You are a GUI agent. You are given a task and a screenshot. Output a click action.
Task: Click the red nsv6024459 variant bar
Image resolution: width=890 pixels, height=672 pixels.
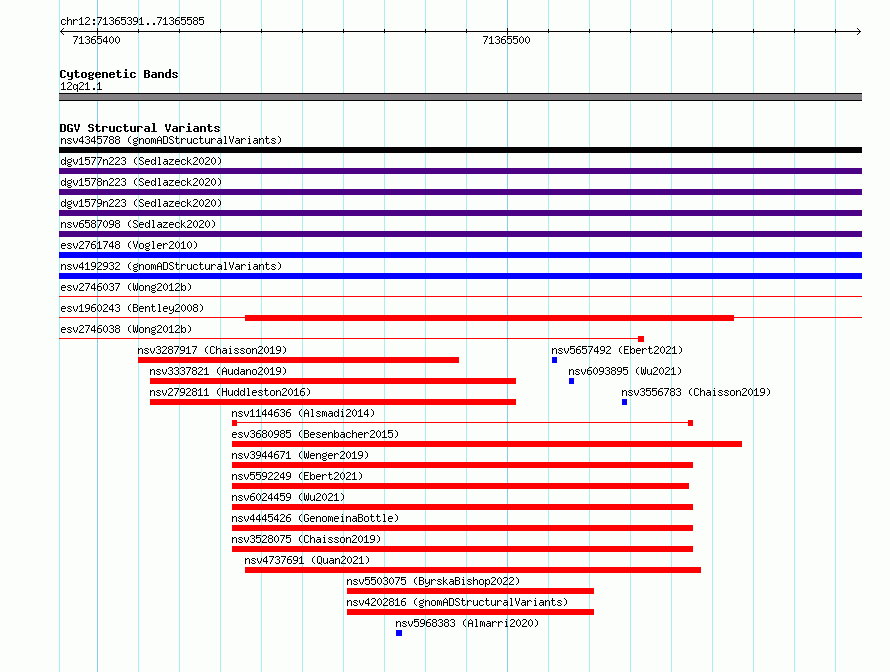click(x=463, y=507)
